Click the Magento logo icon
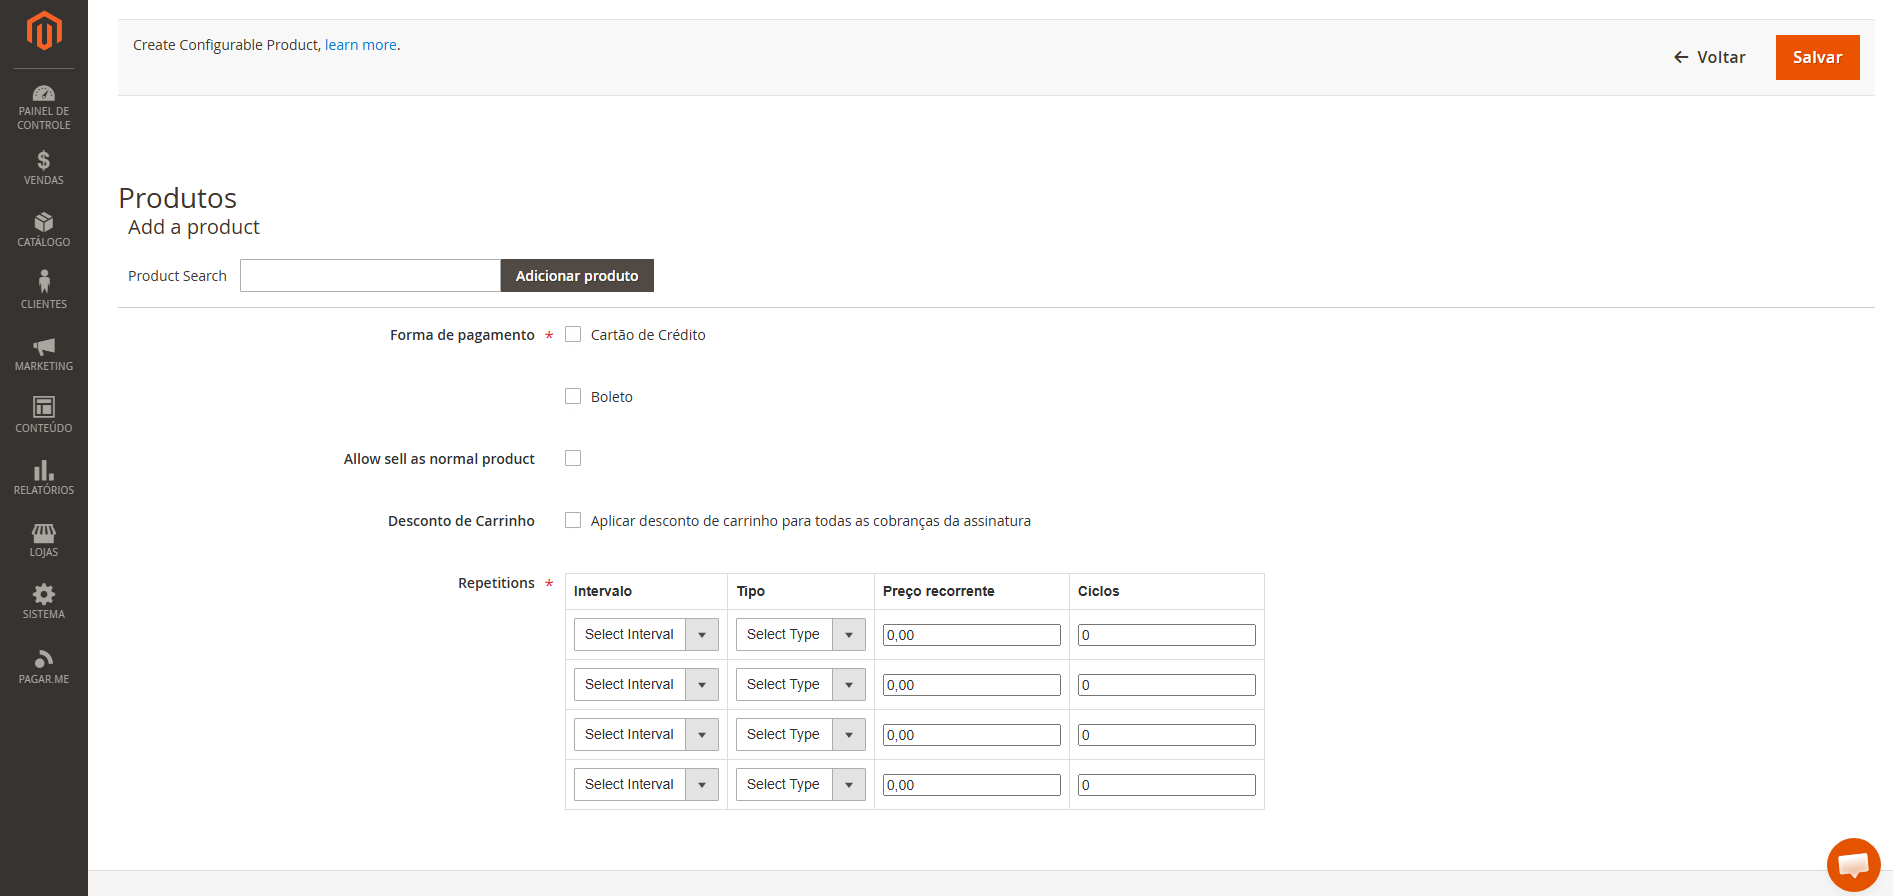This screenshot has width=1893, height=896. tap(44, 30)
